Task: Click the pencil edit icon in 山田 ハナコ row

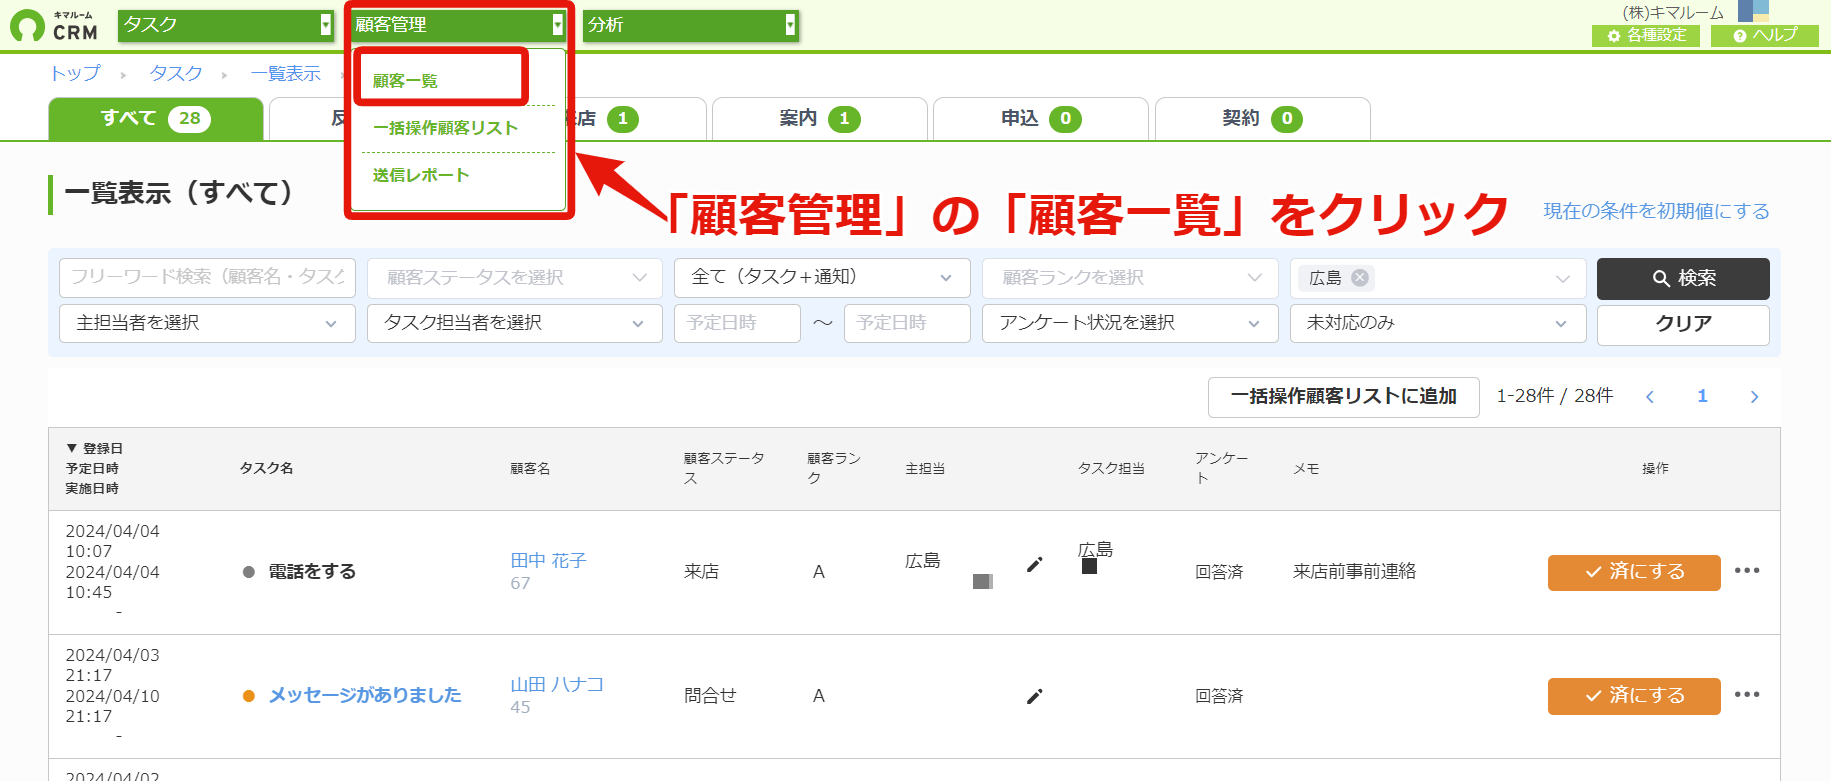Action: pos(1034,696)
